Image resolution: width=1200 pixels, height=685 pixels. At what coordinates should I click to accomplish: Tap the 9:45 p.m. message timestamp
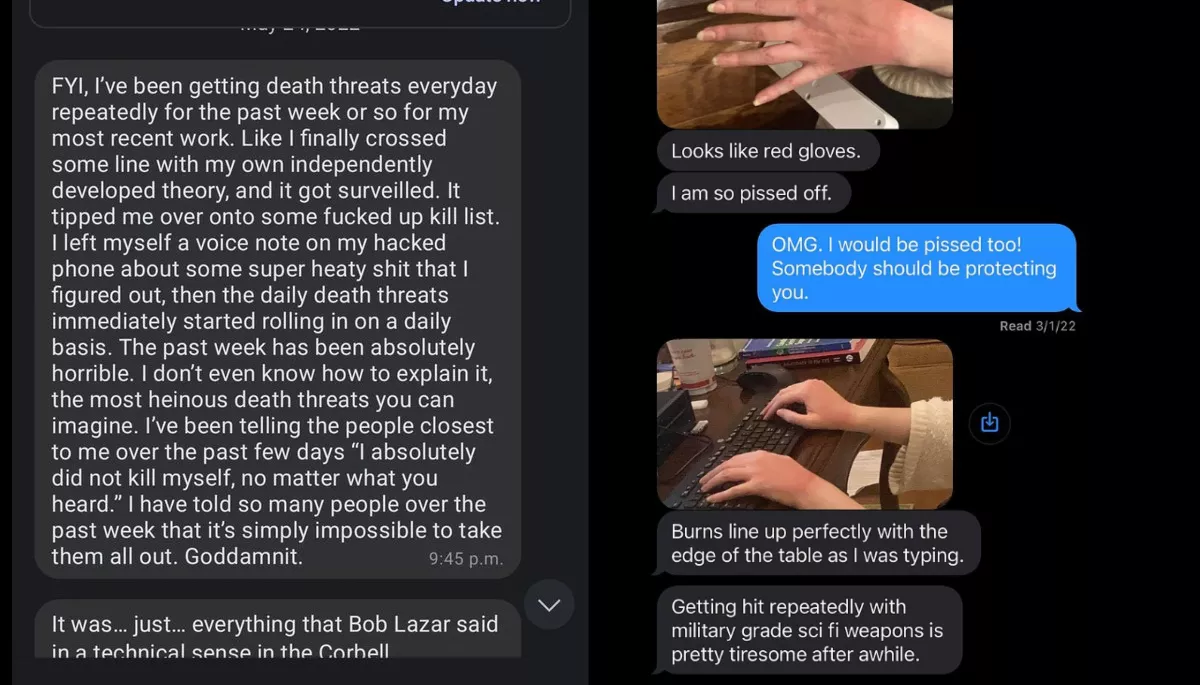click(x=465, y=559)
